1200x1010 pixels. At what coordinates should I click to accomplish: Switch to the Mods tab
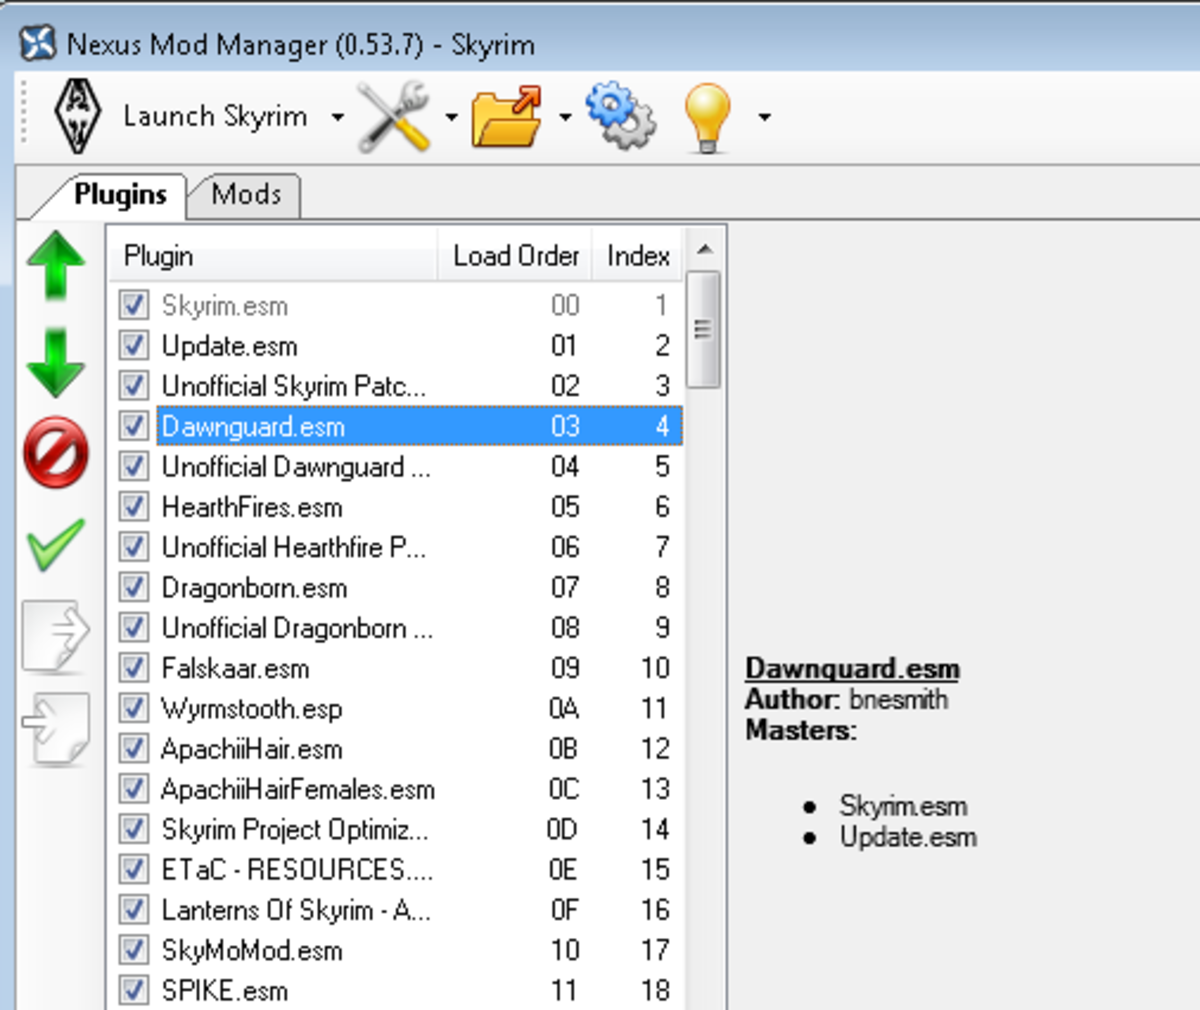coord(244,195)
